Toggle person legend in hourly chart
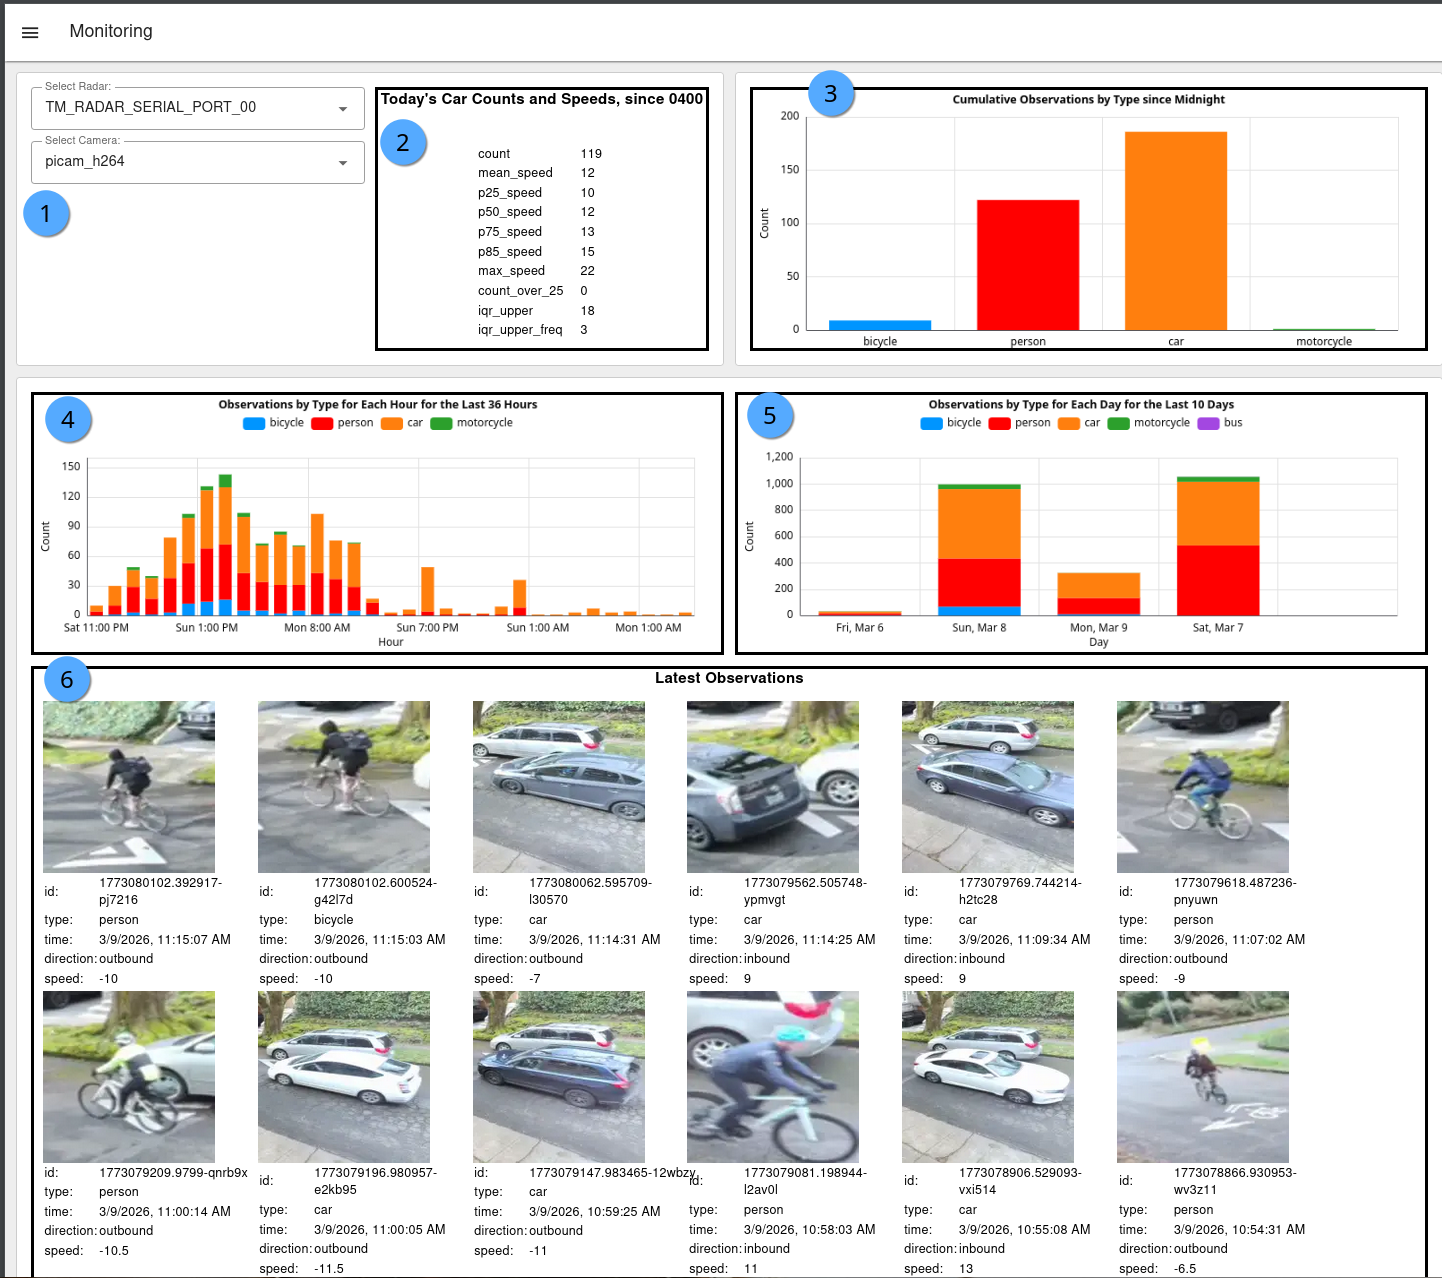 [x=342, y=423]
